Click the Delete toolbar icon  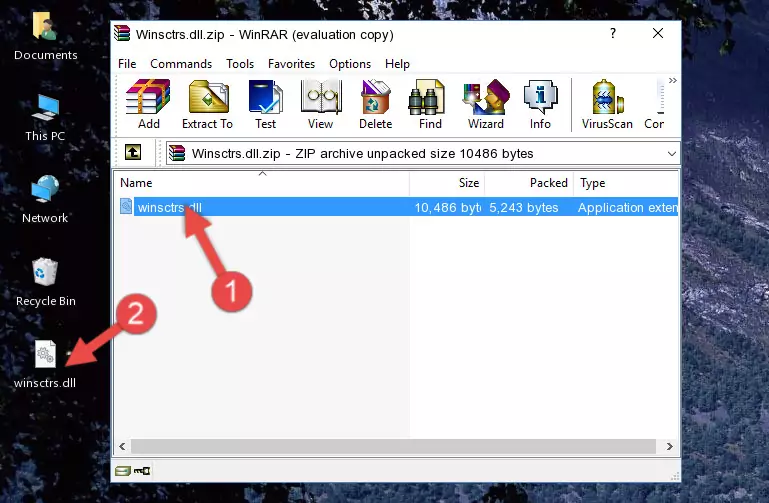pyautogui.click(x=375, y=104)
